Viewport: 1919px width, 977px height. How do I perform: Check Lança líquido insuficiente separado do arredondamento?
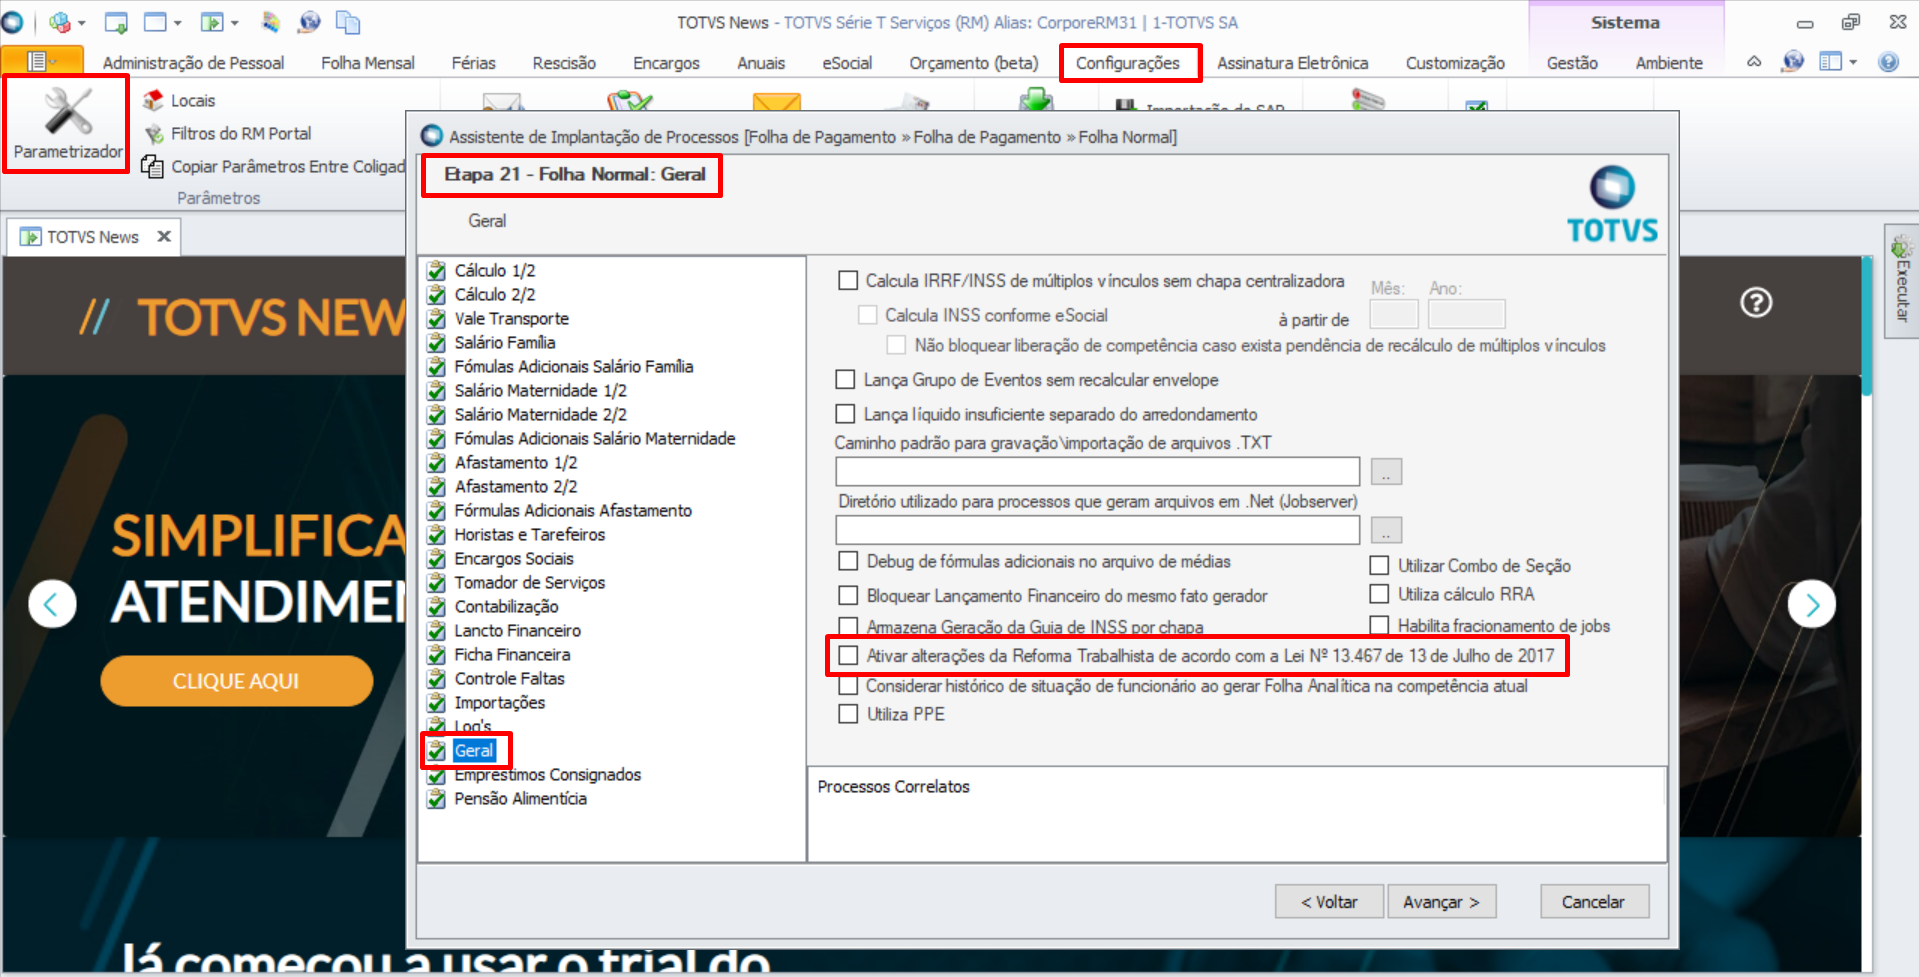pos(845,414)
